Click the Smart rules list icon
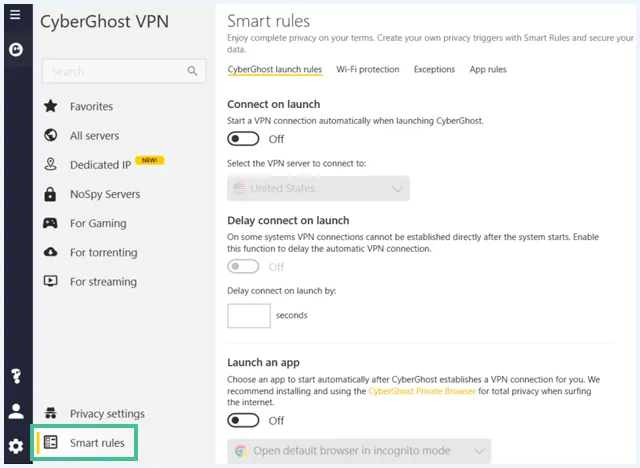 pyautogui.click(x=51, y=442)
